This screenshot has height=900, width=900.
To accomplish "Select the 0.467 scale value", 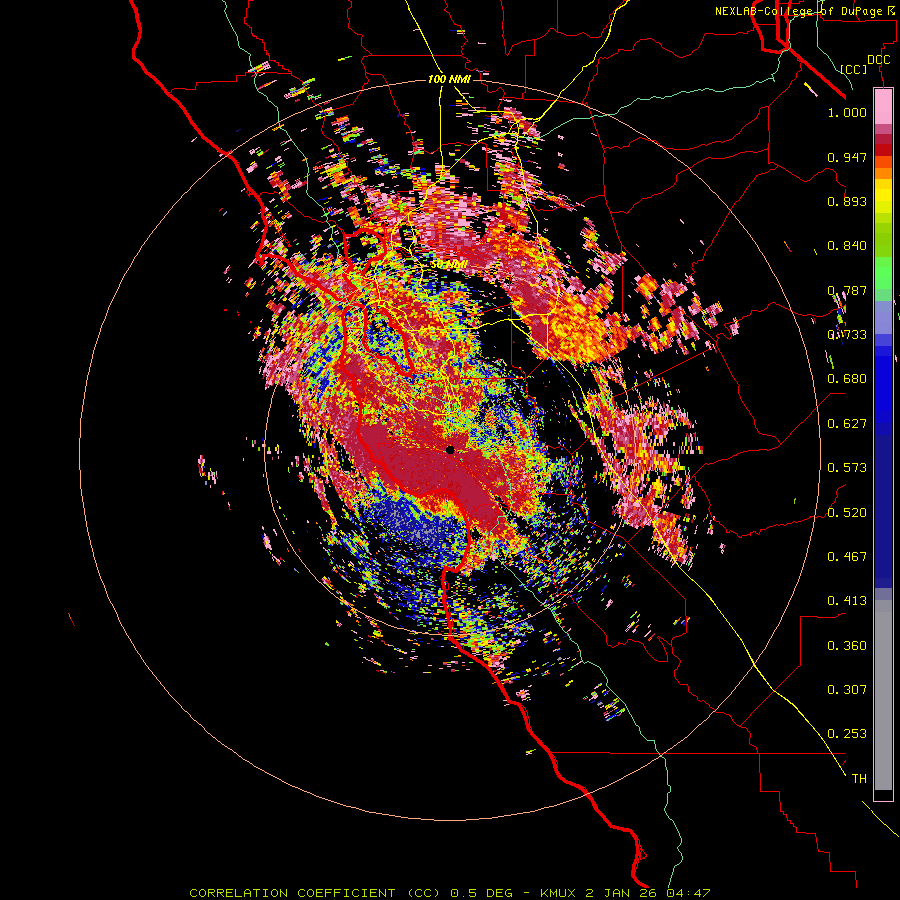I will [847, 557].
